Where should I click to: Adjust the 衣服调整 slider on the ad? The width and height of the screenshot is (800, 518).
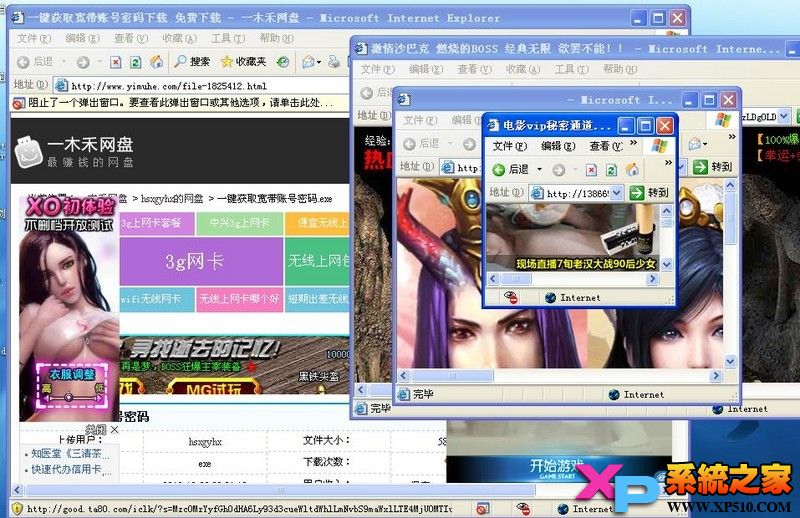click(x=68, y=397)
